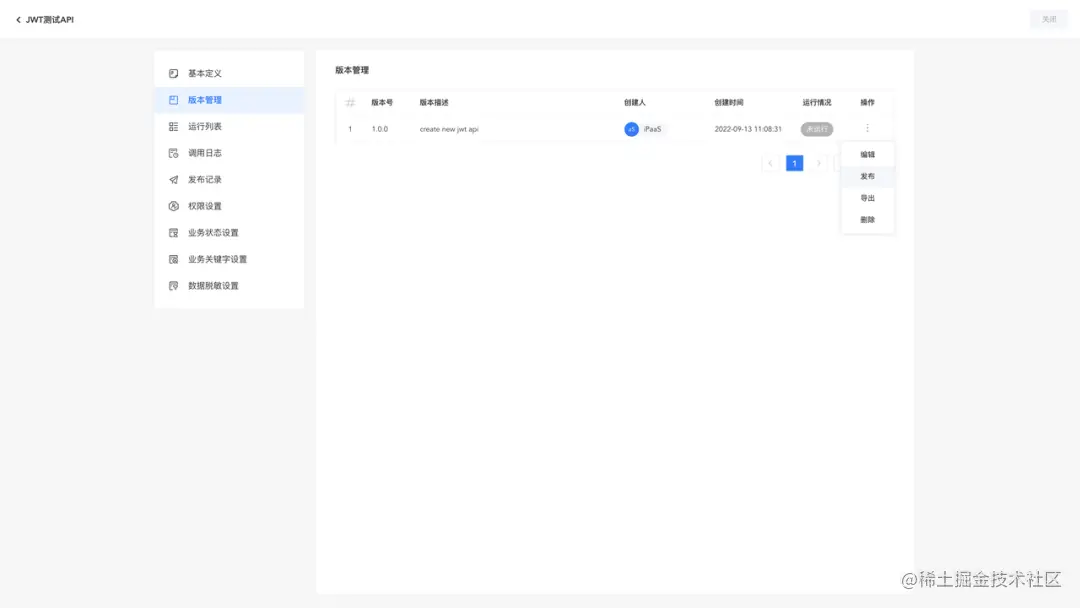Select 版本管理 in the sidebar
The image size is (1080, 608).
click(229, 100)
